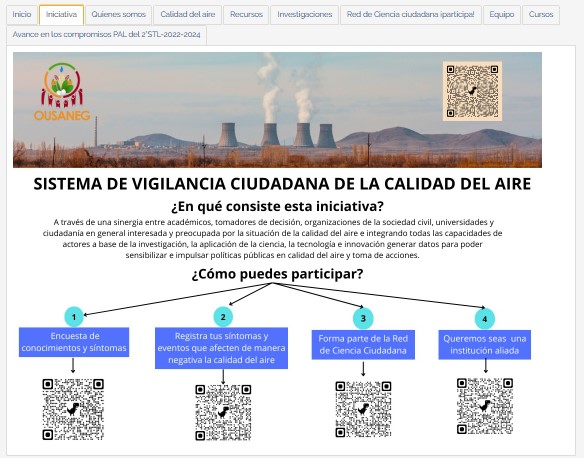Click the number 2 circle
The height and width of the screenshot is (458, 584).
click(x=223, y=317)
